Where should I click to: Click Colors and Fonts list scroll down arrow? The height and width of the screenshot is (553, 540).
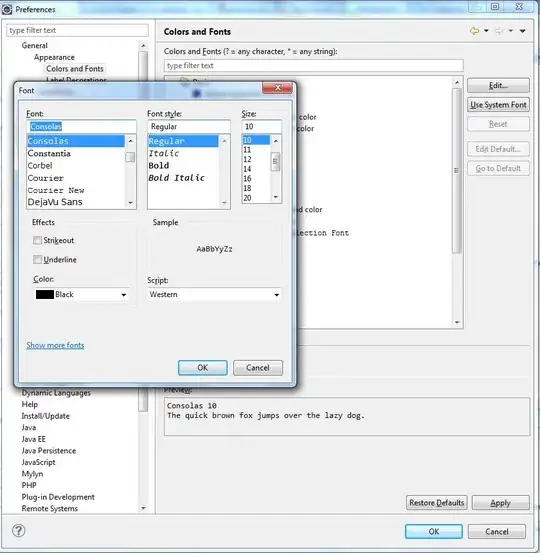pyautogui.click(x=457, y=322)
